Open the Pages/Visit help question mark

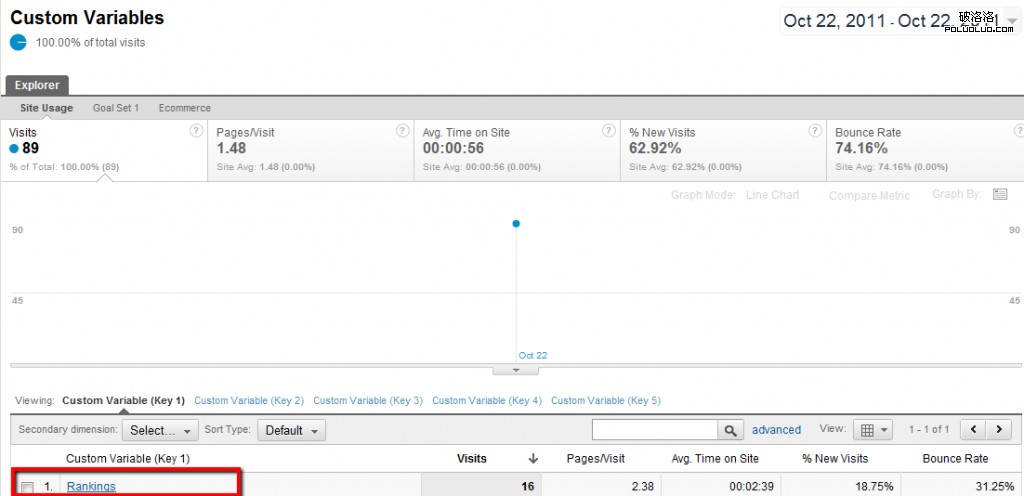point(402,131)
